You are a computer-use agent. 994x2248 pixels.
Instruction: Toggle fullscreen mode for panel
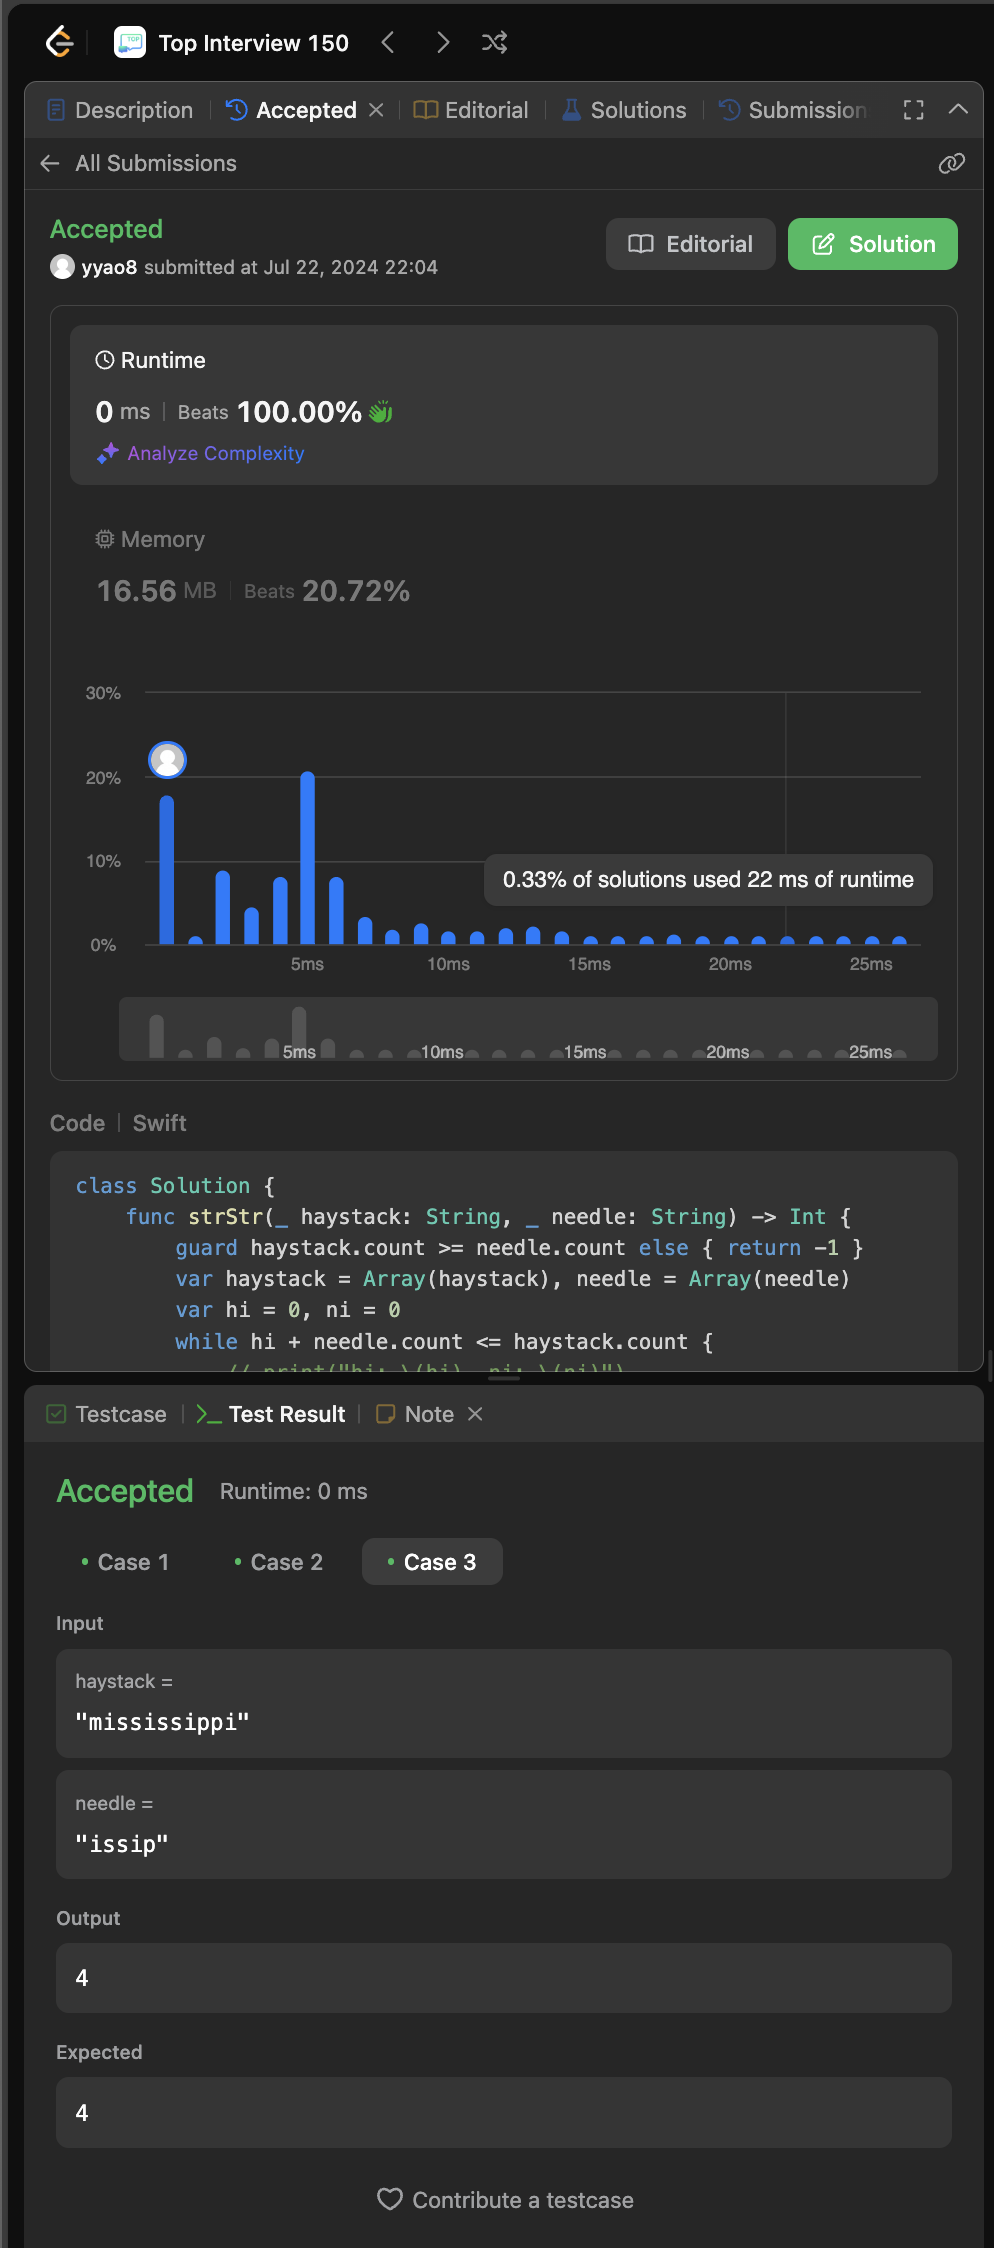(913, 110)
